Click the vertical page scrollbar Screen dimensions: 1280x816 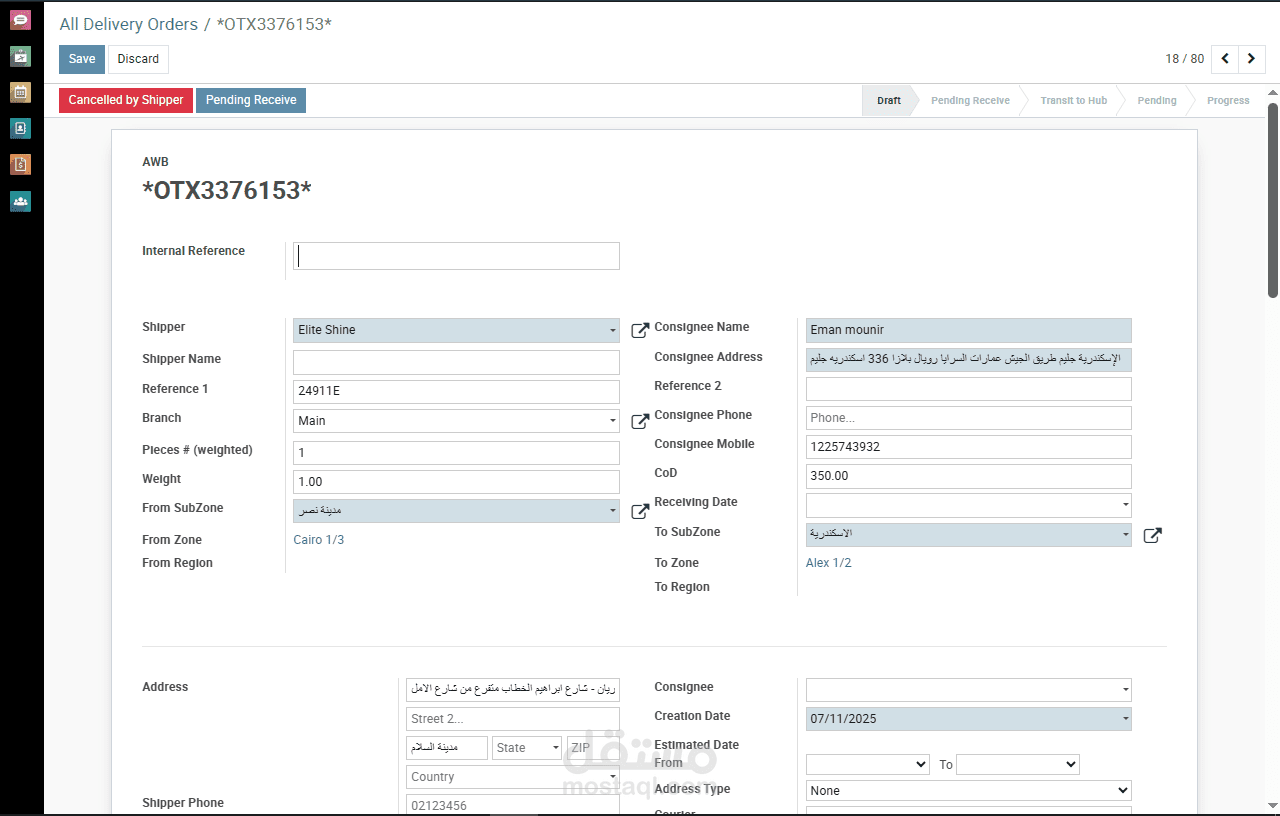(x=1273, y=200)
